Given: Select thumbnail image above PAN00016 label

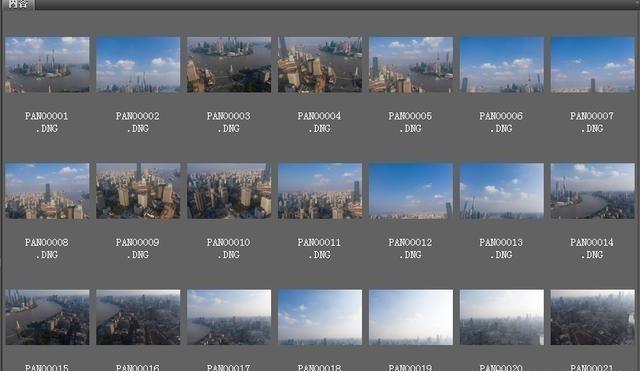Looking at the screenshot, I should (x=138, y=317).
